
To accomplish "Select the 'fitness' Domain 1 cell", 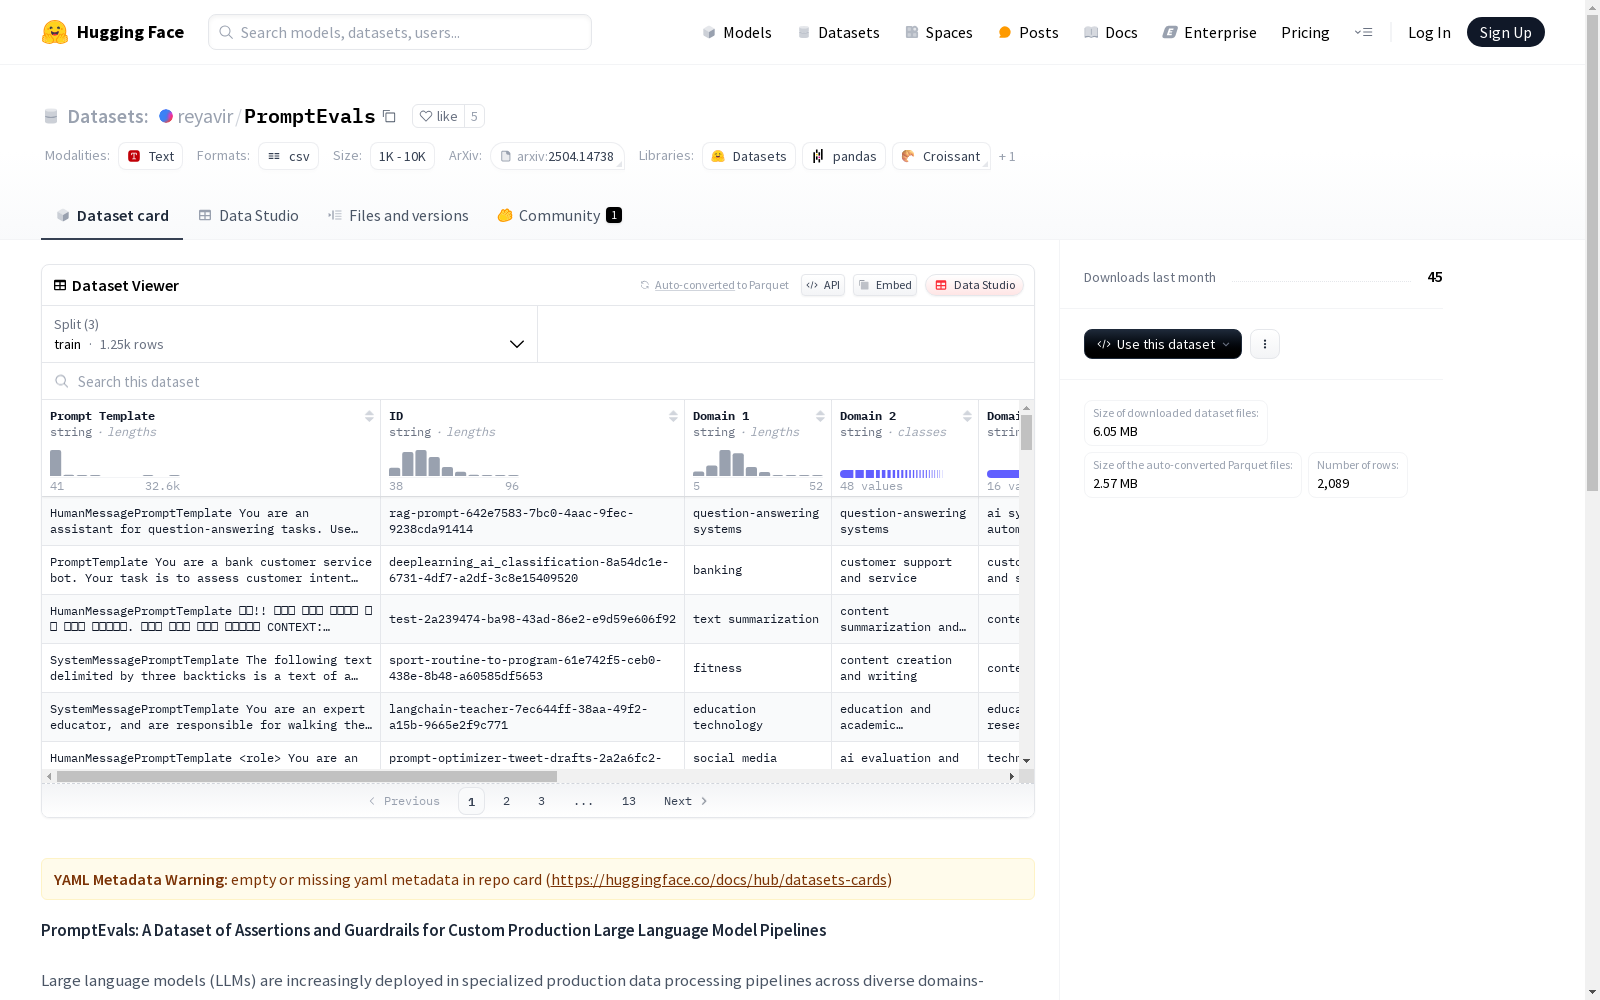I will 758,668.
